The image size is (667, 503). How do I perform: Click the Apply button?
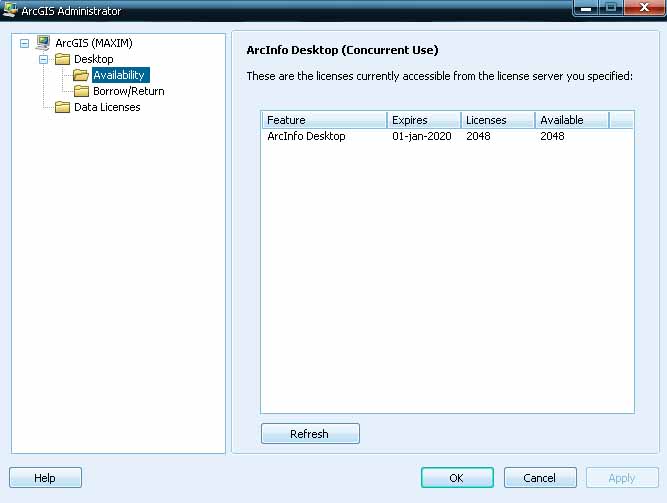coord(622,477)
